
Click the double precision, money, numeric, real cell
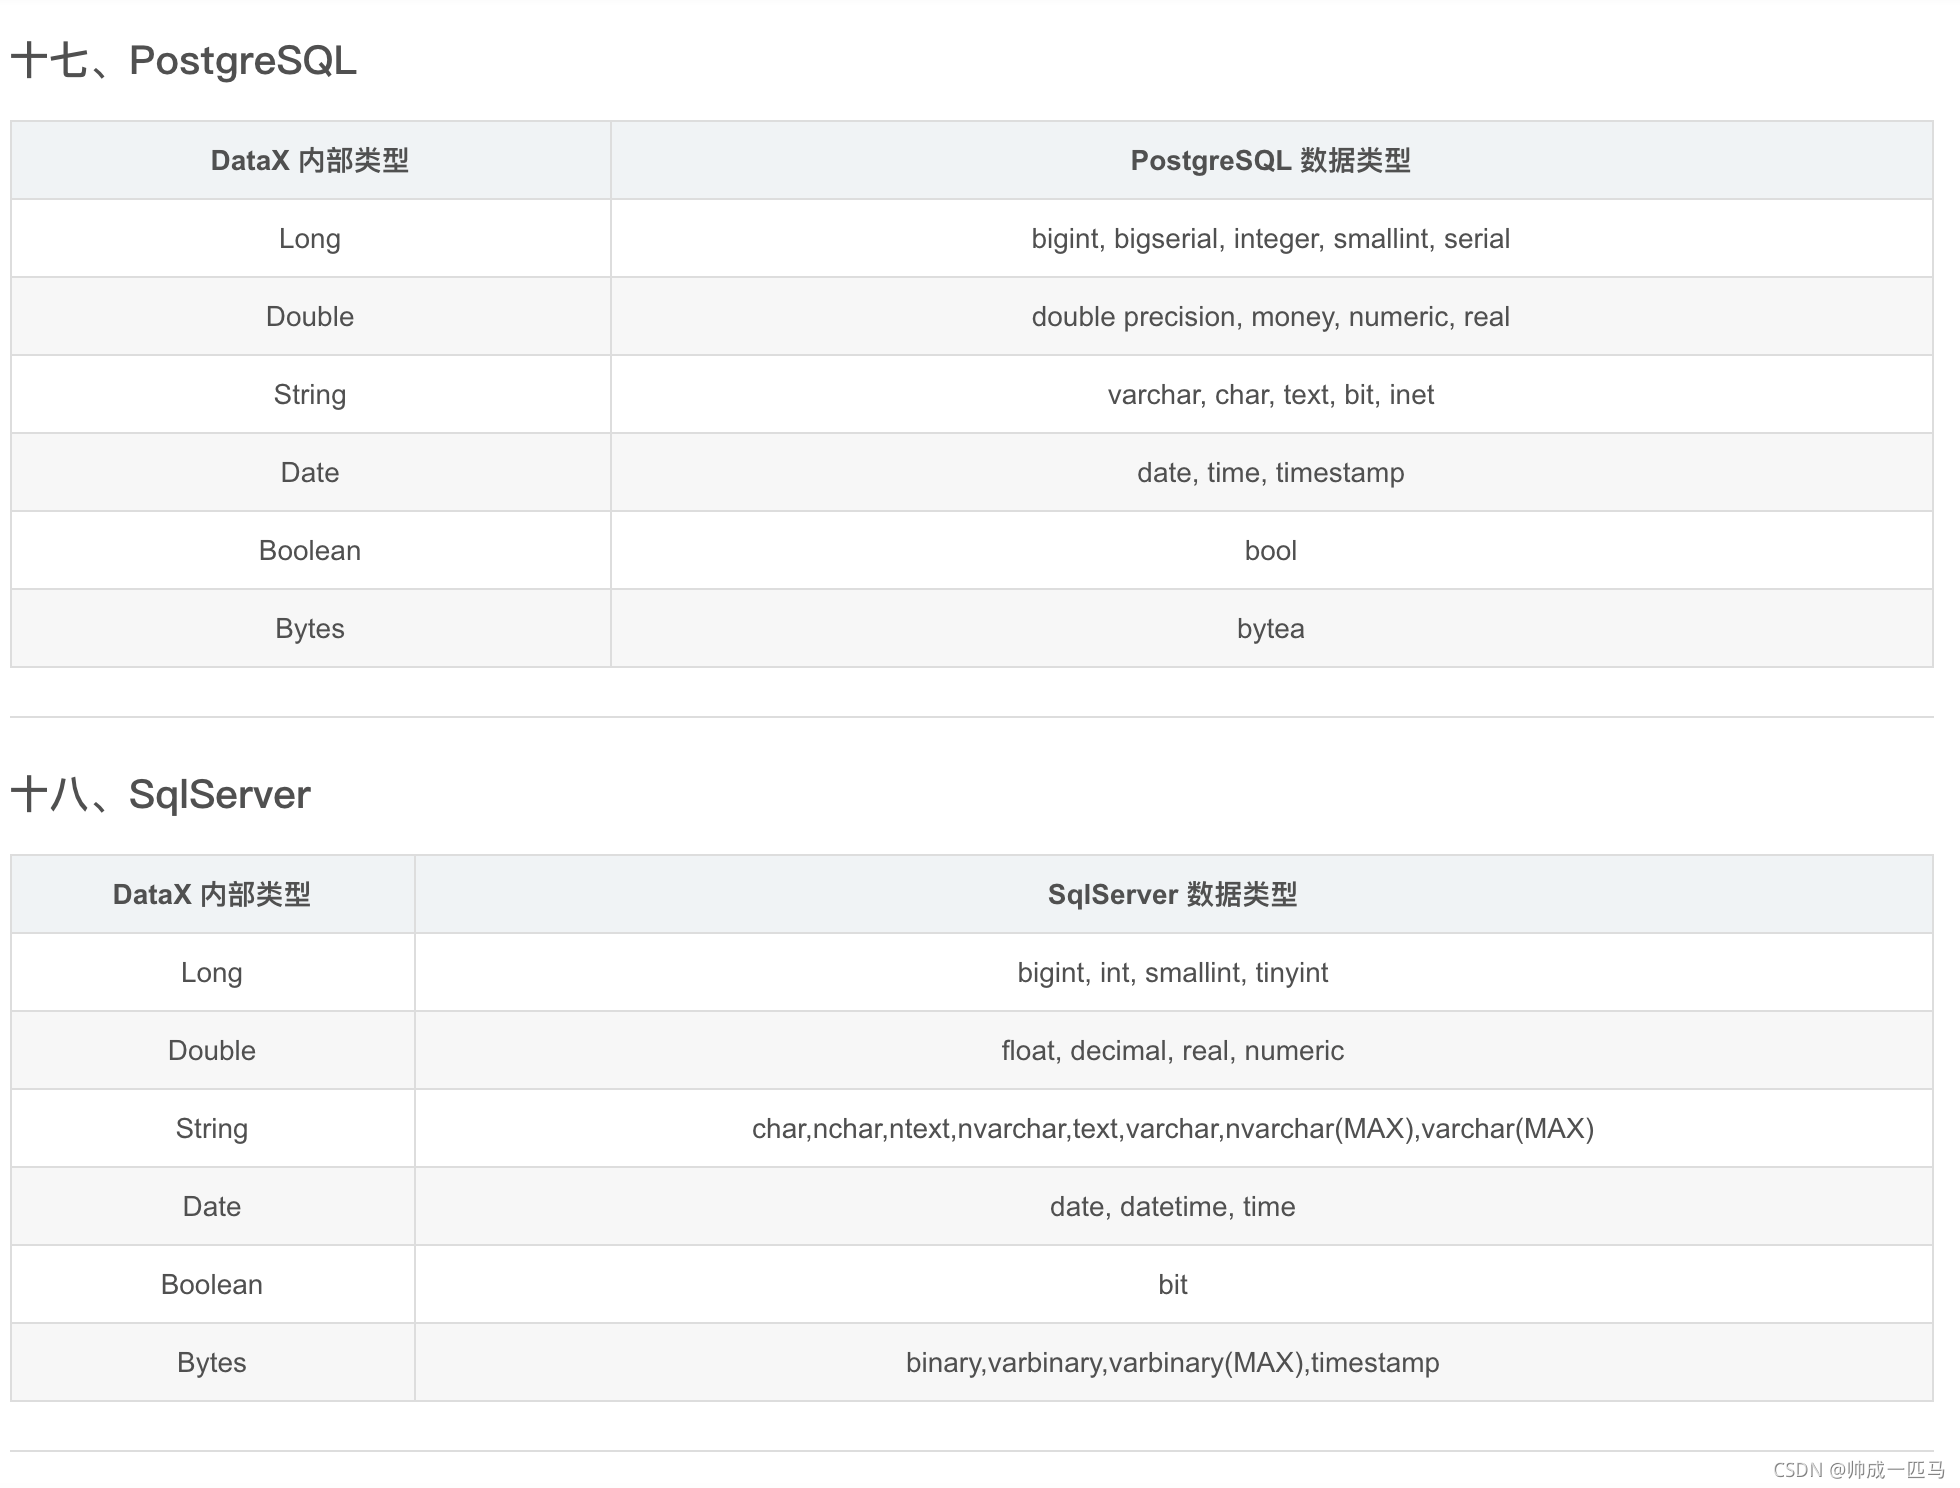pyautogui.click(x=1270, y=317)
